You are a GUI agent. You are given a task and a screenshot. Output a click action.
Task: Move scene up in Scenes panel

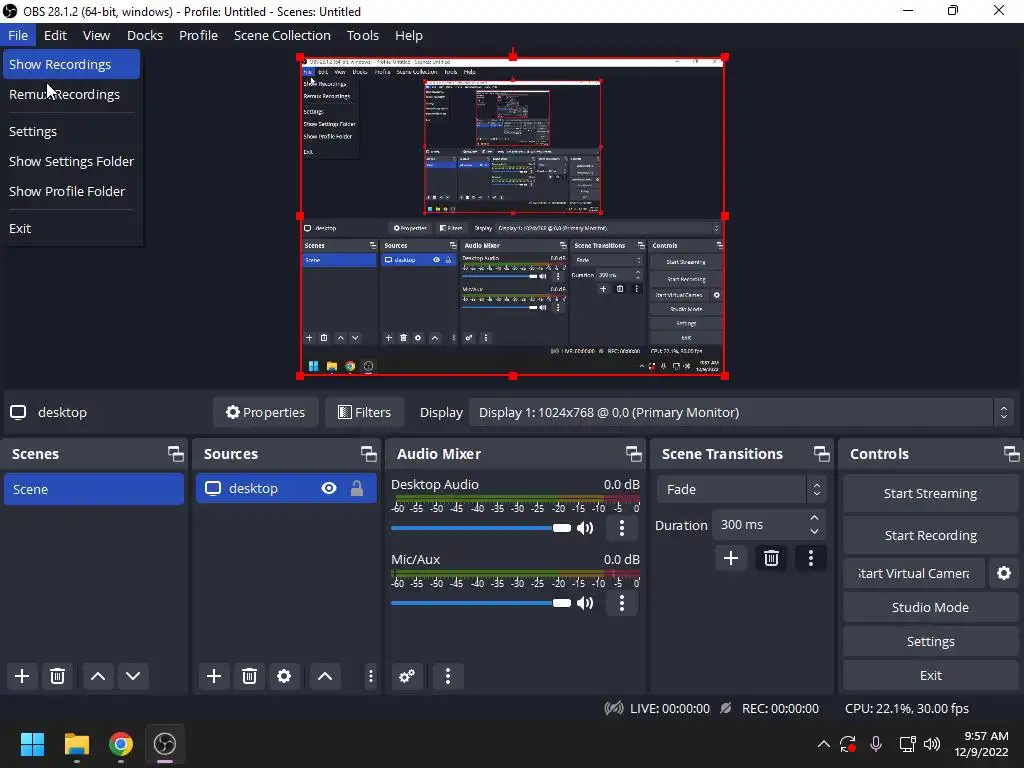pos(98,676)
